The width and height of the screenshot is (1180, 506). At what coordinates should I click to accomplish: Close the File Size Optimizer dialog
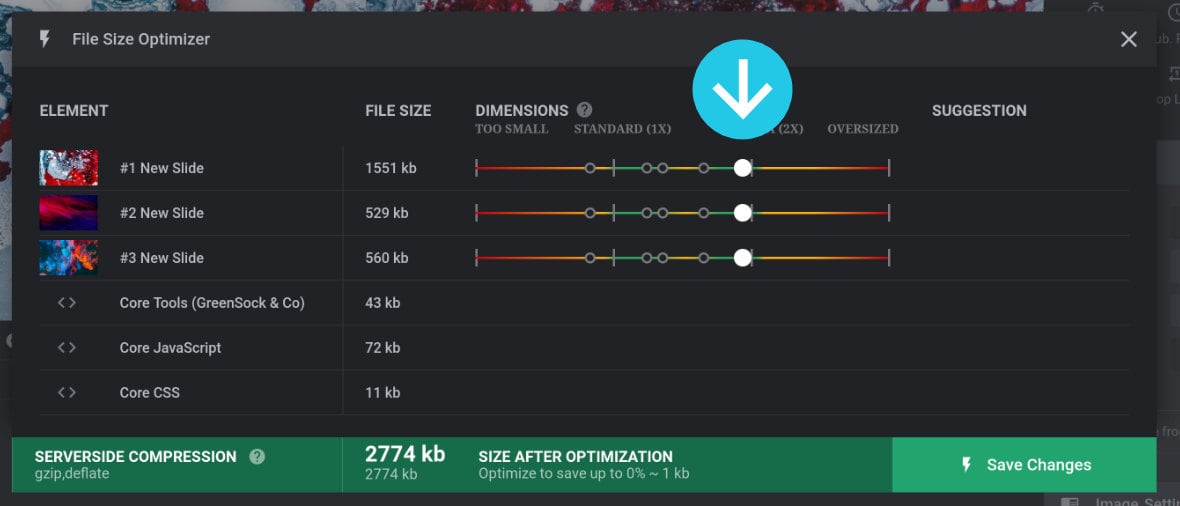click(1129, 39)
